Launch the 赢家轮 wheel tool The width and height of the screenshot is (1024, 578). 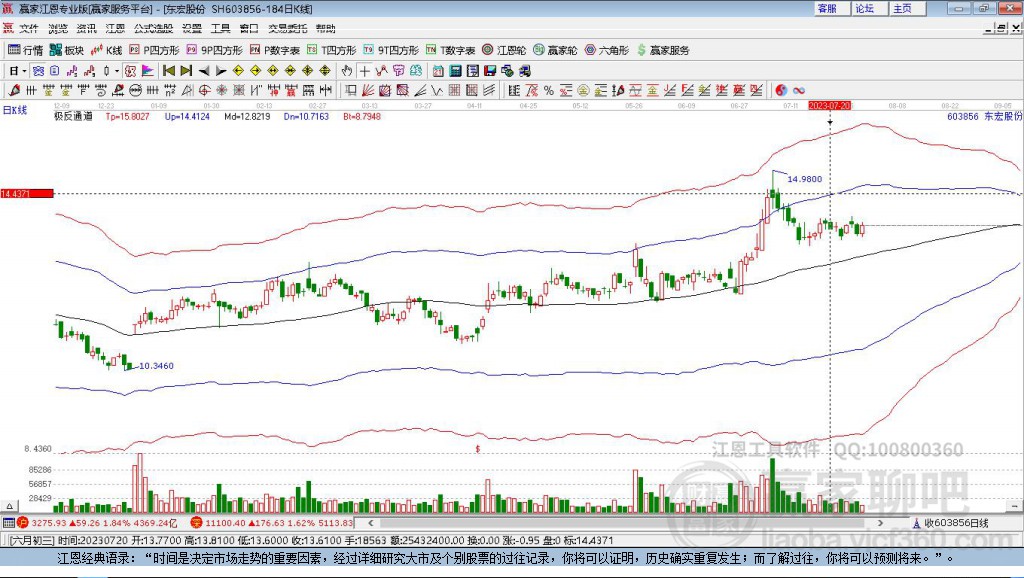555,50
